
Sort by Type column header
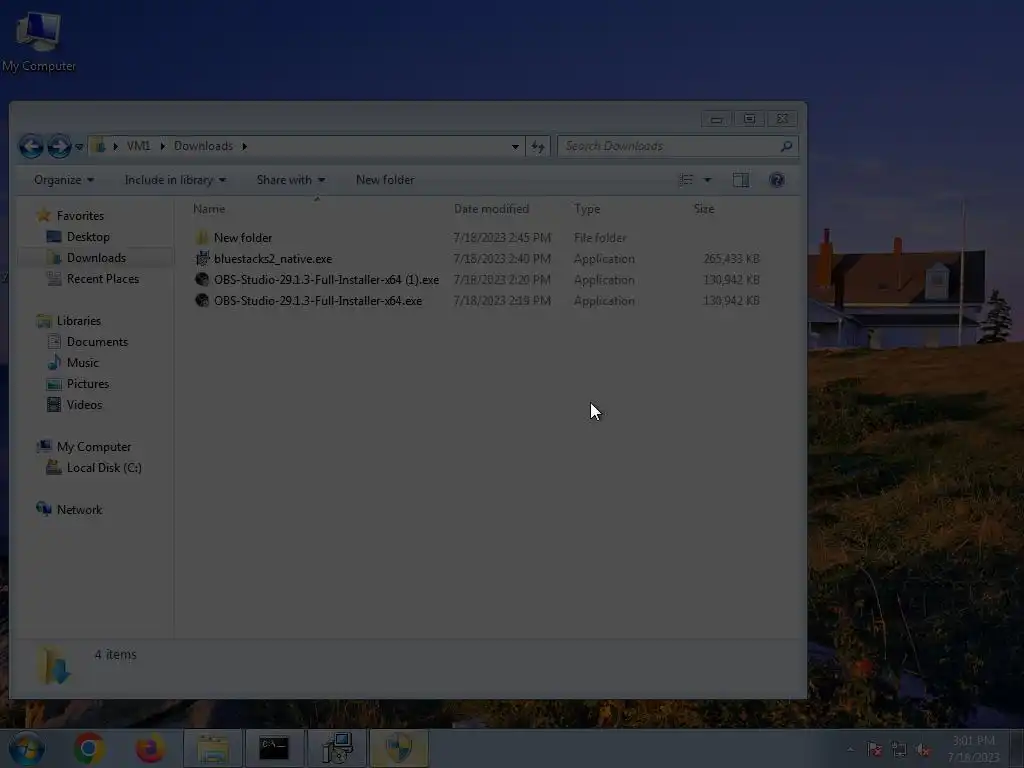click(x=587, y=209)
